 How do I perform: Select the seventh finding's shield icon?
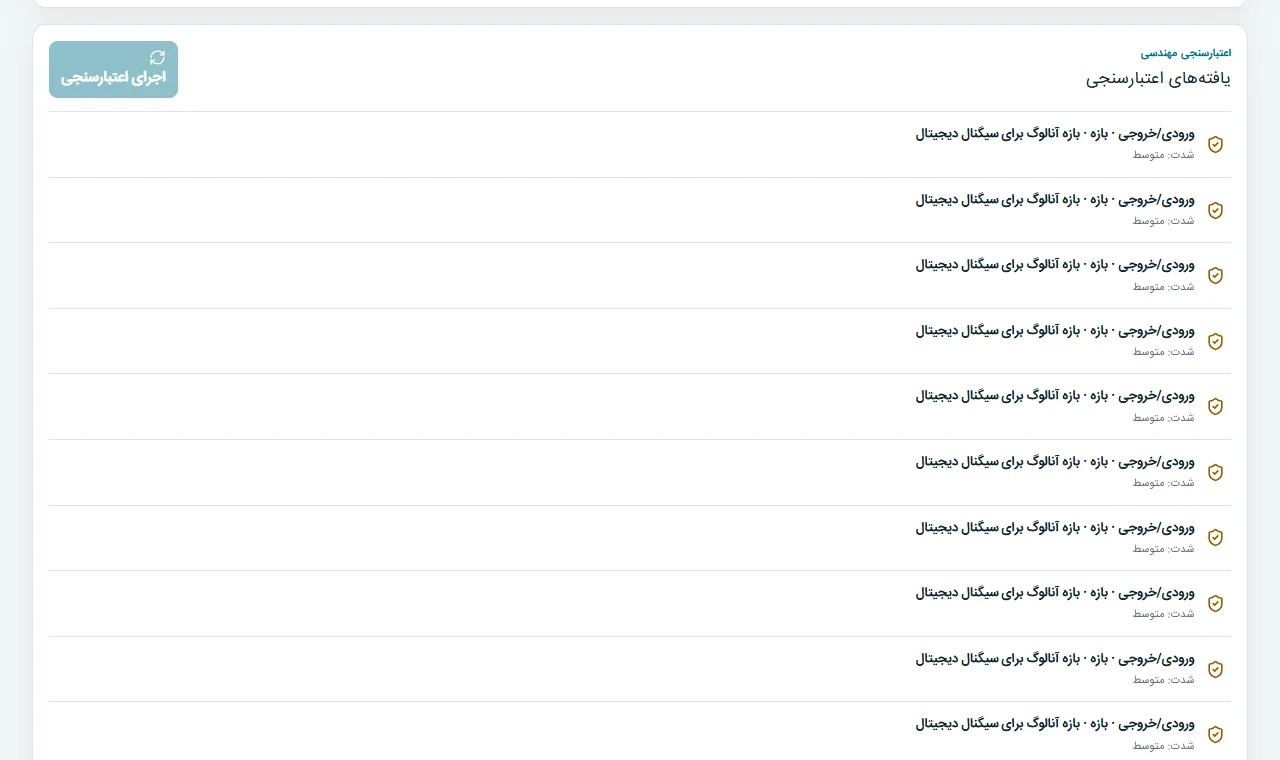tap(1215, 538)
